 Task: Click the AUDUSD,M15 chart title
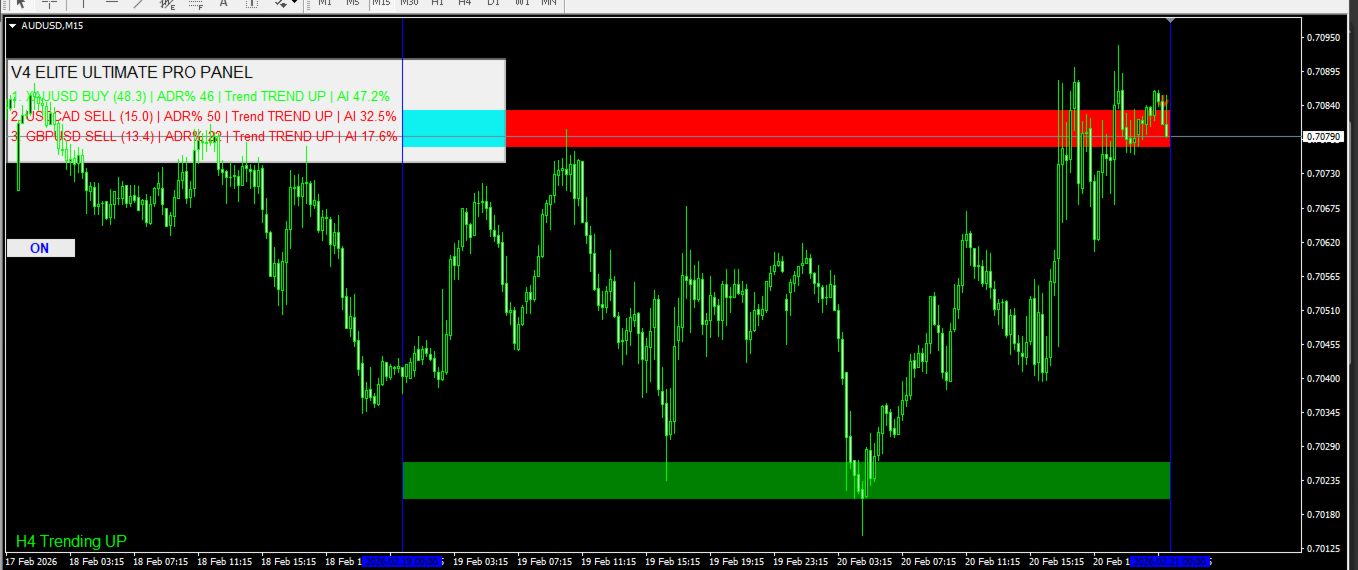(52, 25)
